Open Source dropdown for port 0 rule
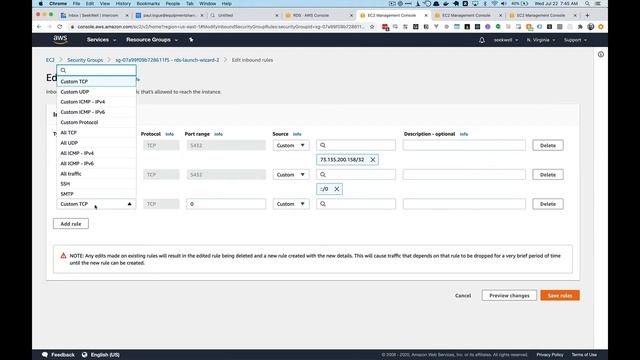Image resolution: width=640 pixels, height=360 pixels. click(291, 204)
